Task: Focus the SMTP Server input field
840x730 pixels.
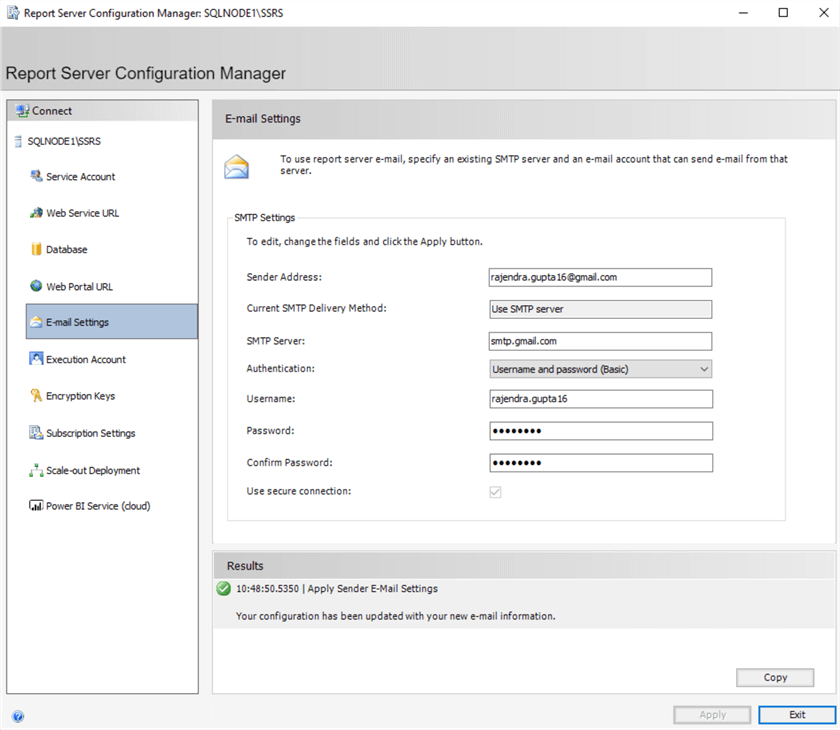Action: [x=600, y=341]
